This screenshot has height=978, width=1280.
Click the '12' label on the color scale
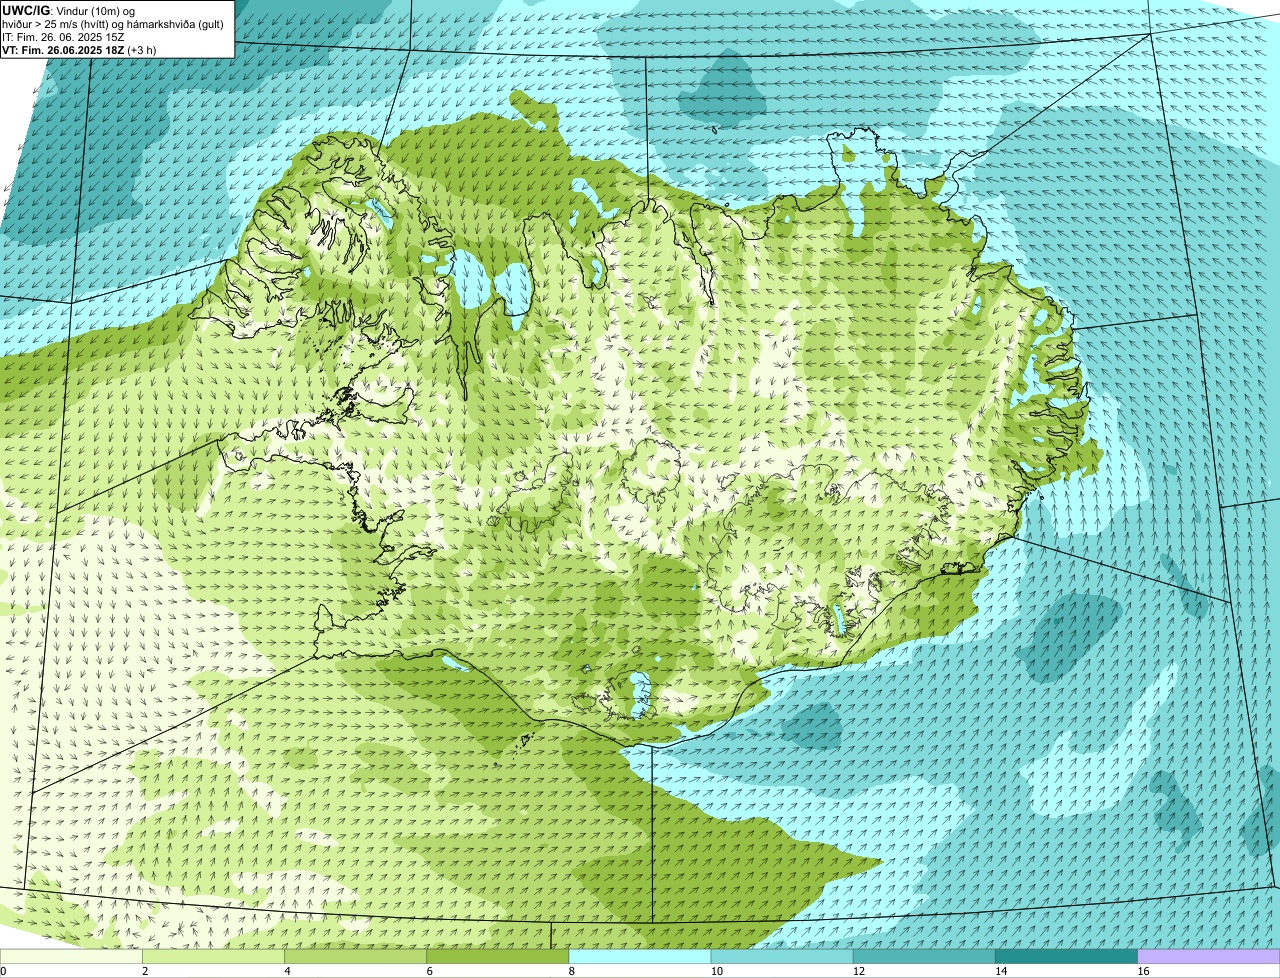click(858, 971)
